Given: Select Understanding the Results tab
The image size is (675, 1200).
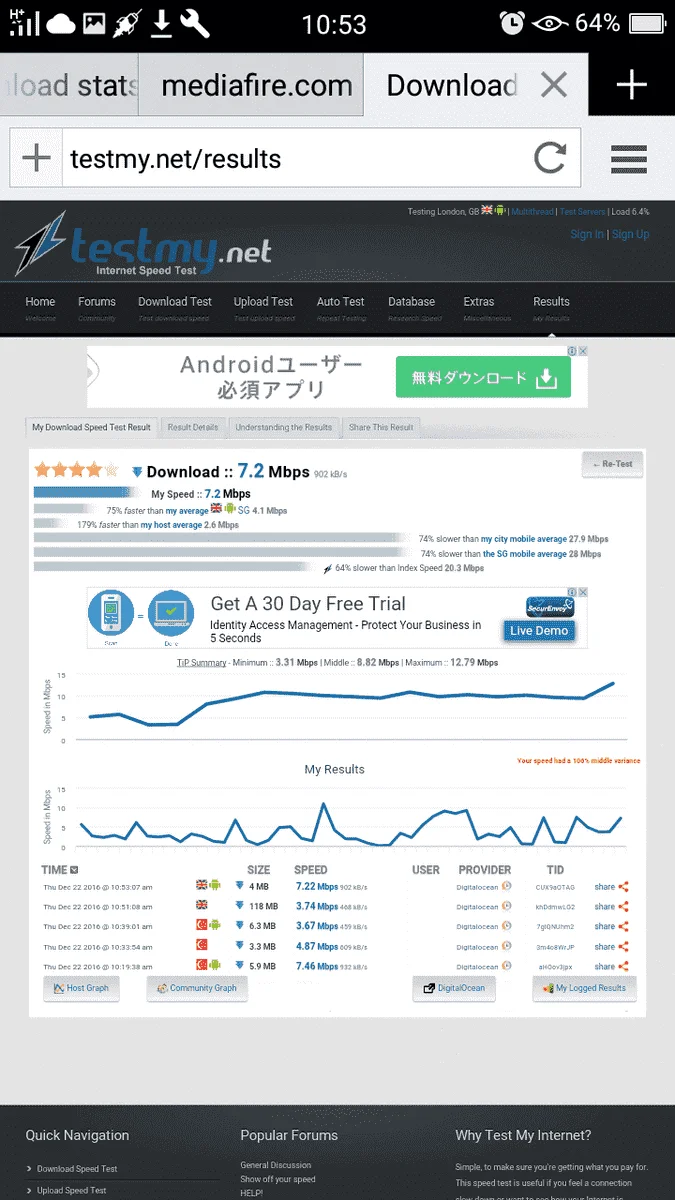Looking at the screenshot, I should 284,427.
